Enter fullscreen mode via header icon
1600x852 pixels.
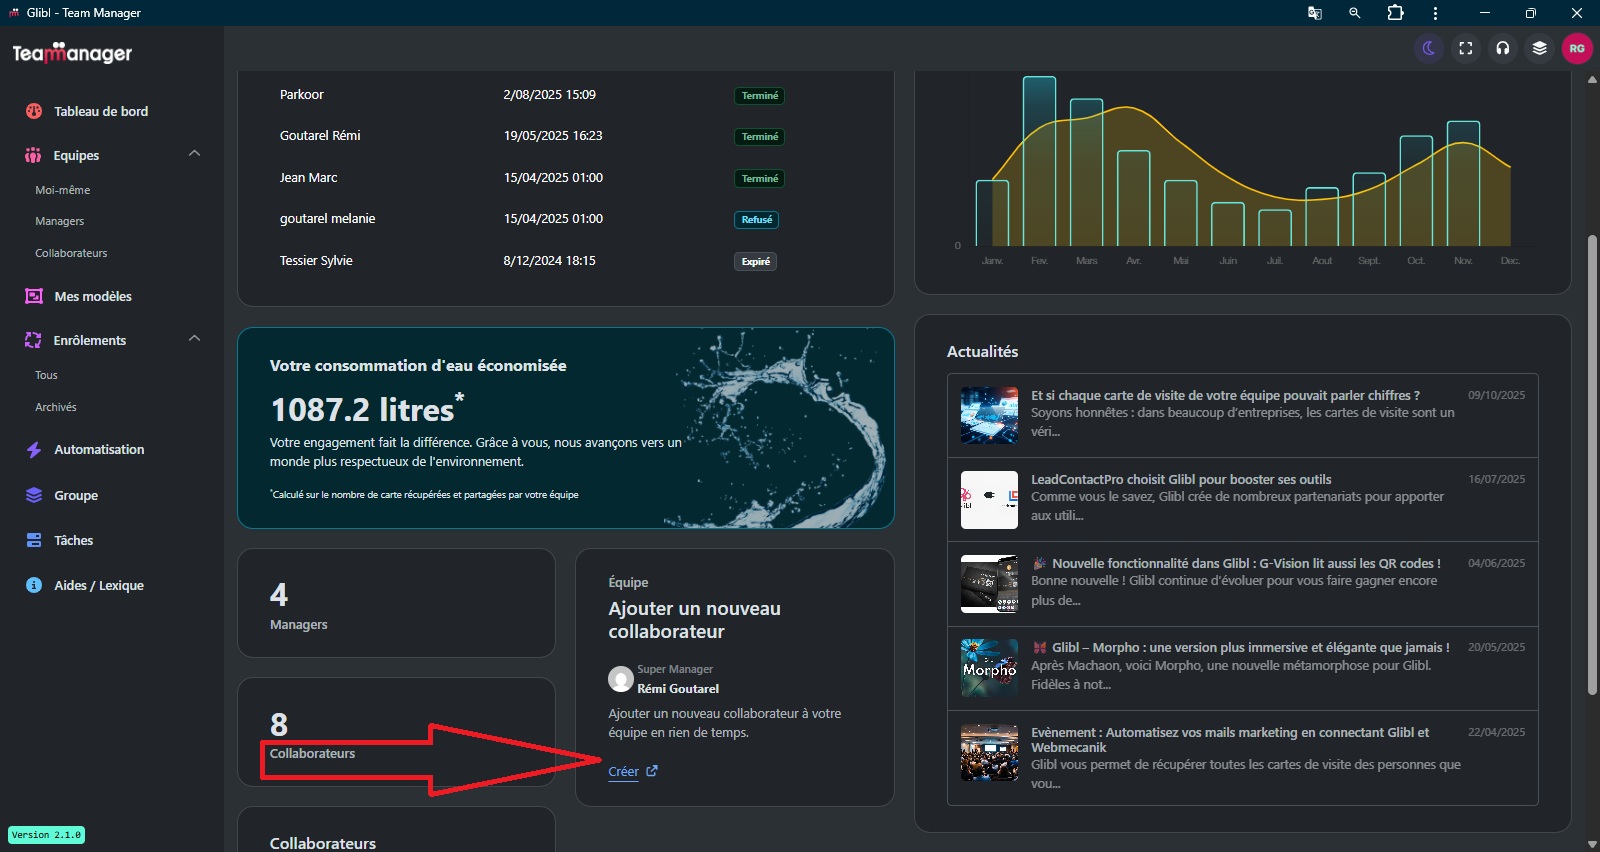(x=1466, y=48)
